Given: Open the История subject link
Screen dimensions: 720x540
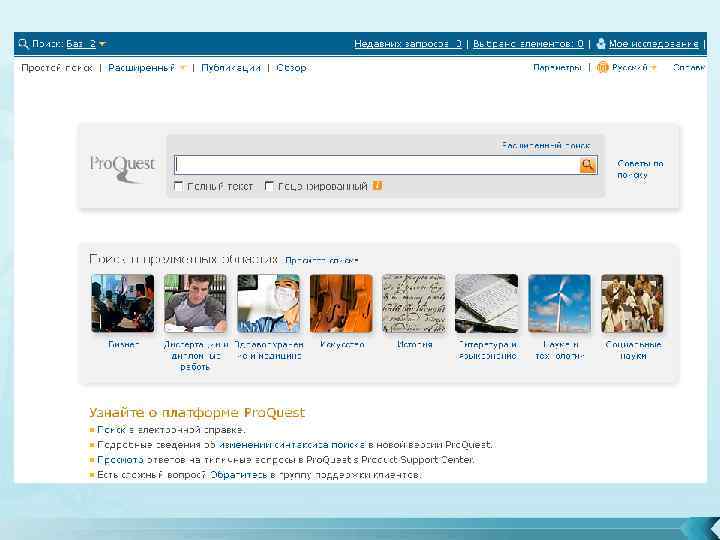Looking at the screenshot, I should (x=415, y=344).
